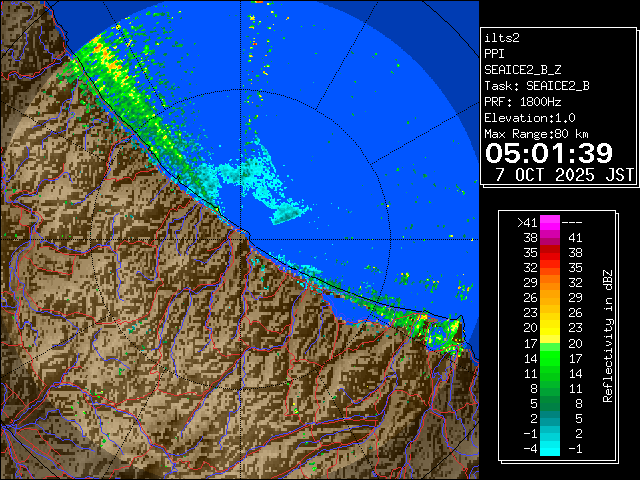This screenshot has width=640, height=480.
Task: Click the "Task: SEAICE2_B" line
Action: [x=536, y=85]
